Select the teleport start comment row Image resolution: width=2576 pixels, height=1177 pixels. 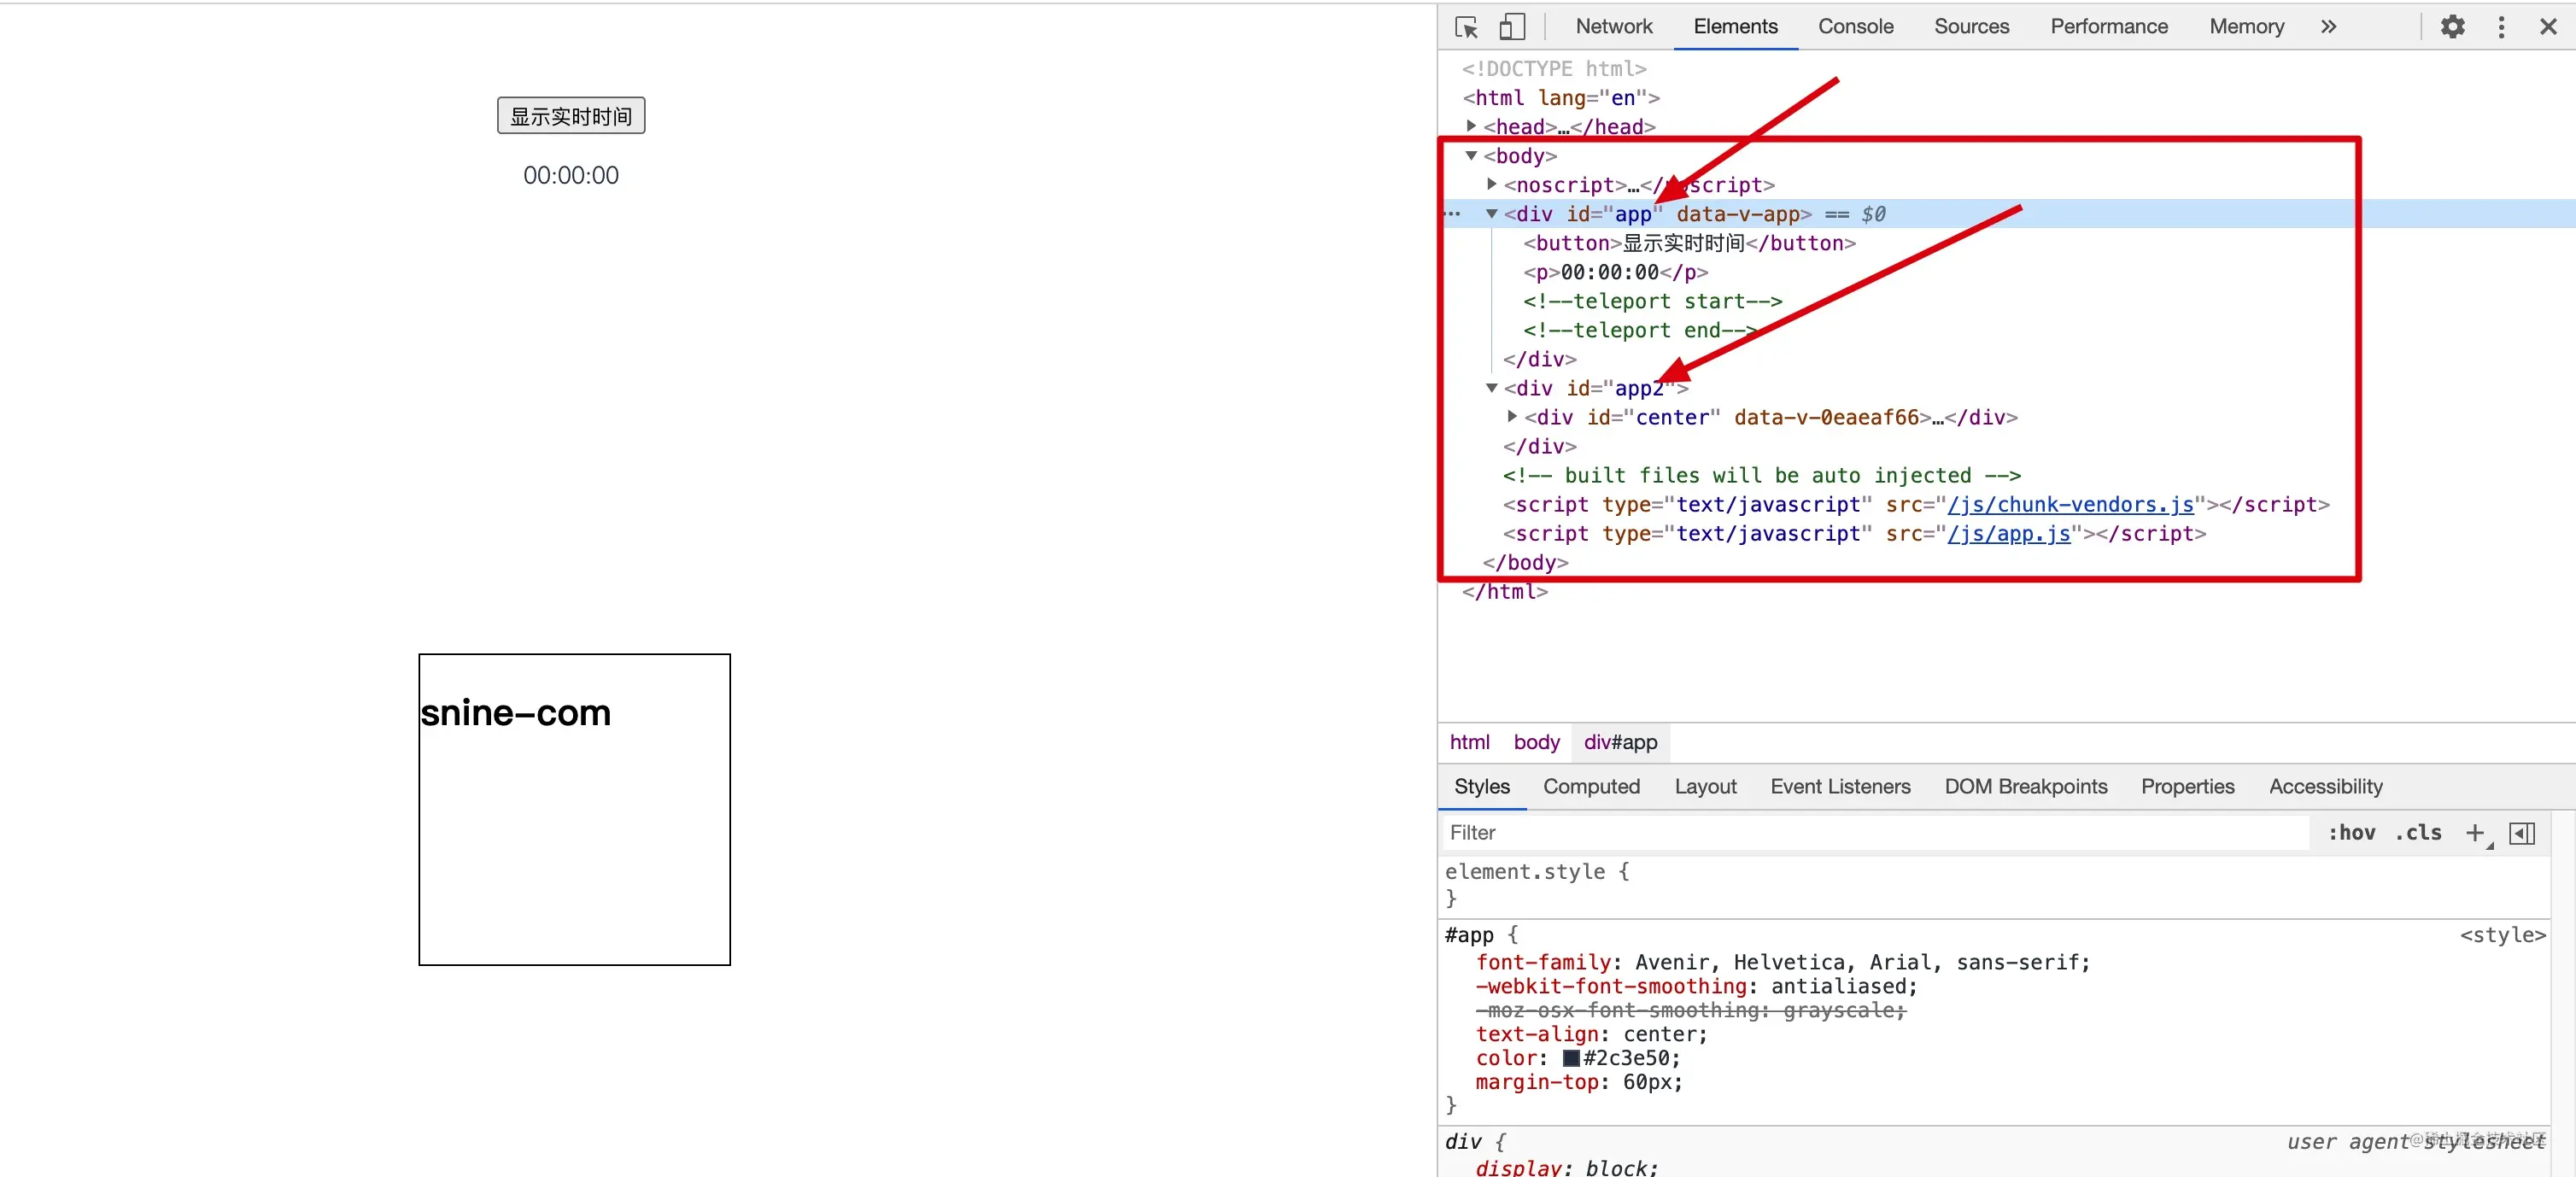click(1652, 301)
